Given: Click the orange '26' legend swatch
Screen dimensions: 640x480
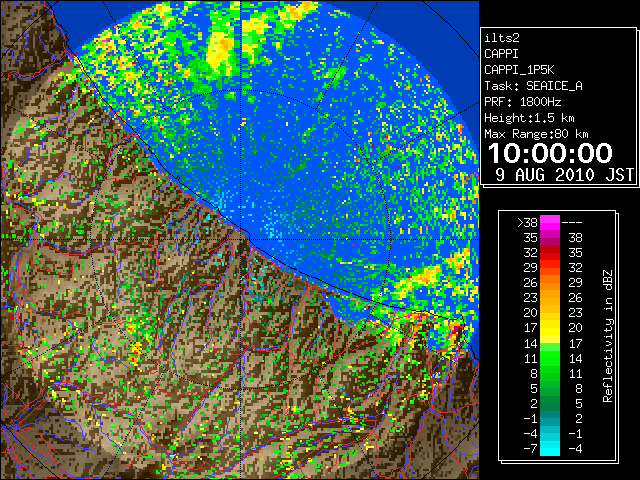Looking at the screenshot, I should (550, 282).
